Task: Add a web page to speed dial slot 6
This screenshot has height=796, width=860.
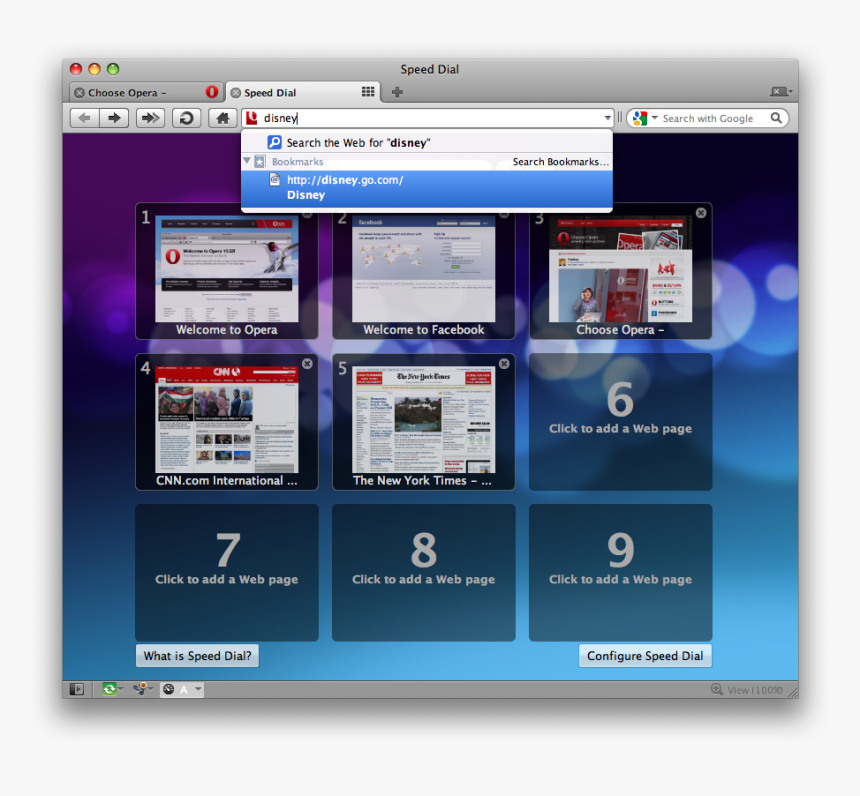Action: (620, 422)
